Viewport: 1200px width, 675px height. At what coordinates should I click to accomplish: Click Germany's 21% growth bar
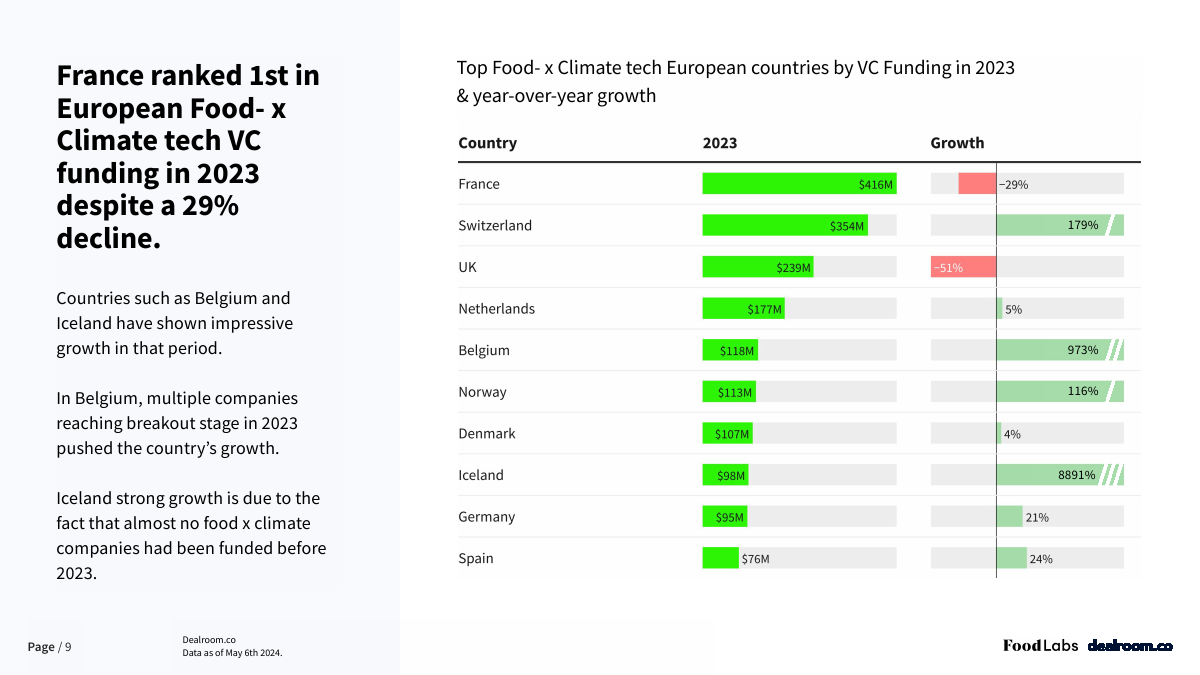(1009, 517)
